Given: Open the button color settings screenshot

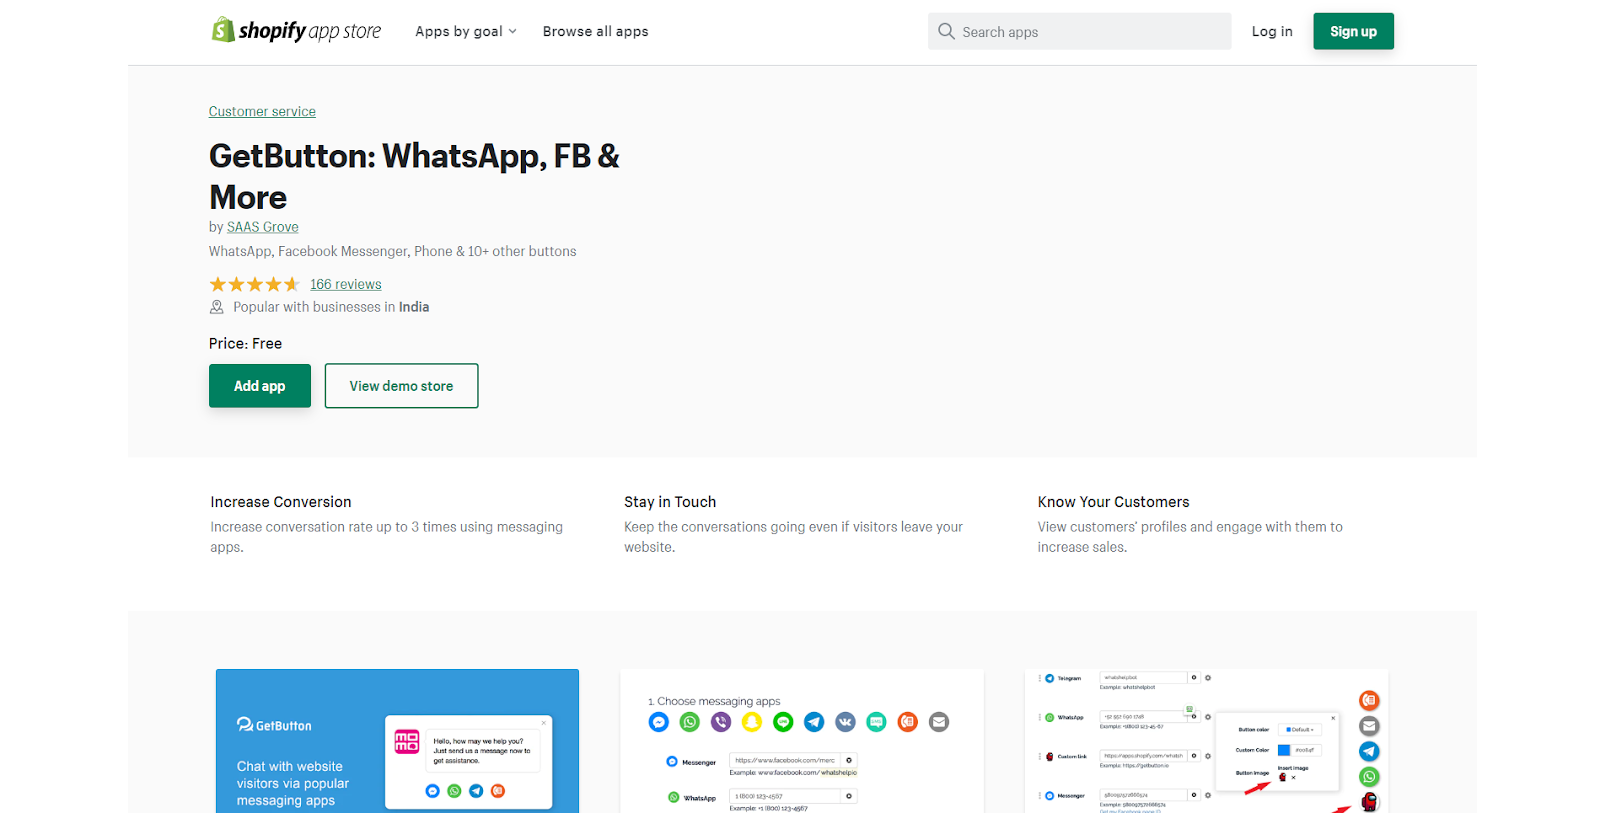Looking at the screenshot, I should tap(1207, 741).
